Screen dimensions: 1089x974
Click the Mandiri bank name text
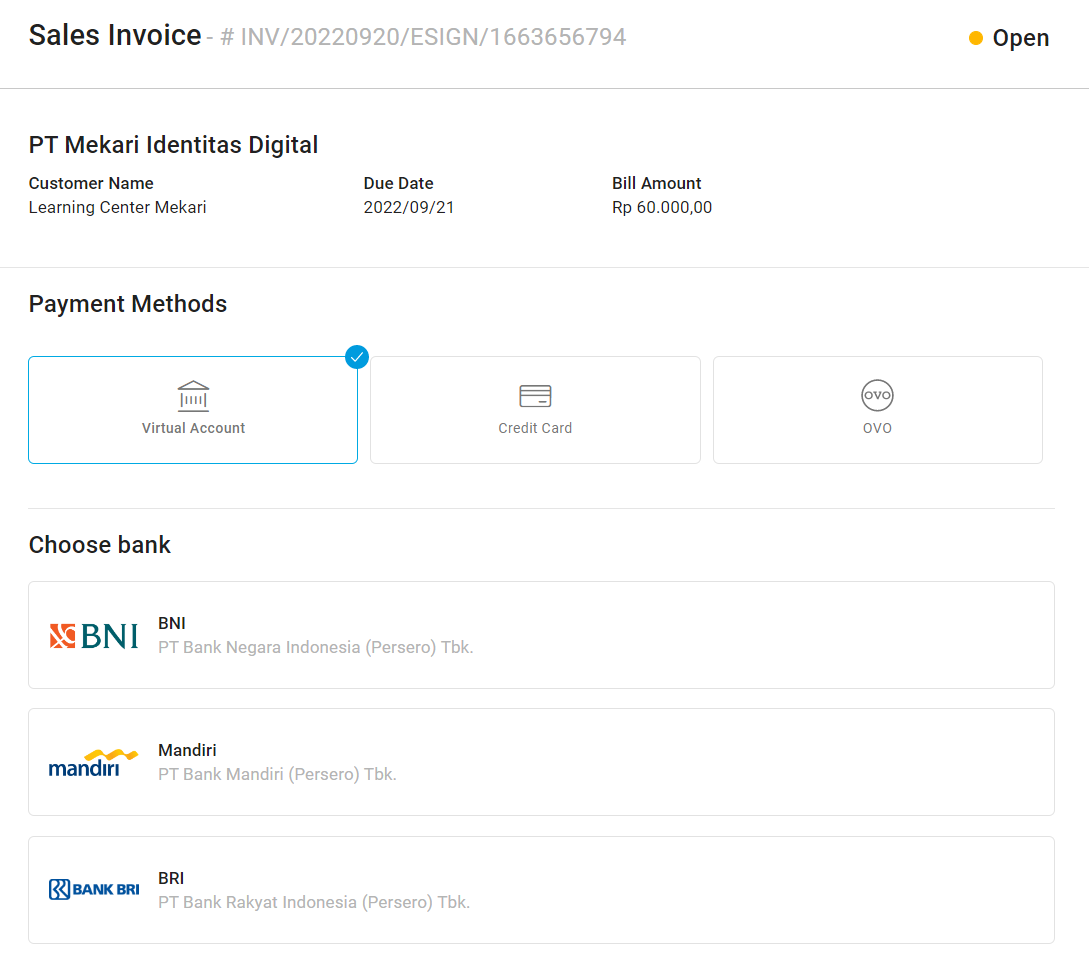tap(187, 750)
